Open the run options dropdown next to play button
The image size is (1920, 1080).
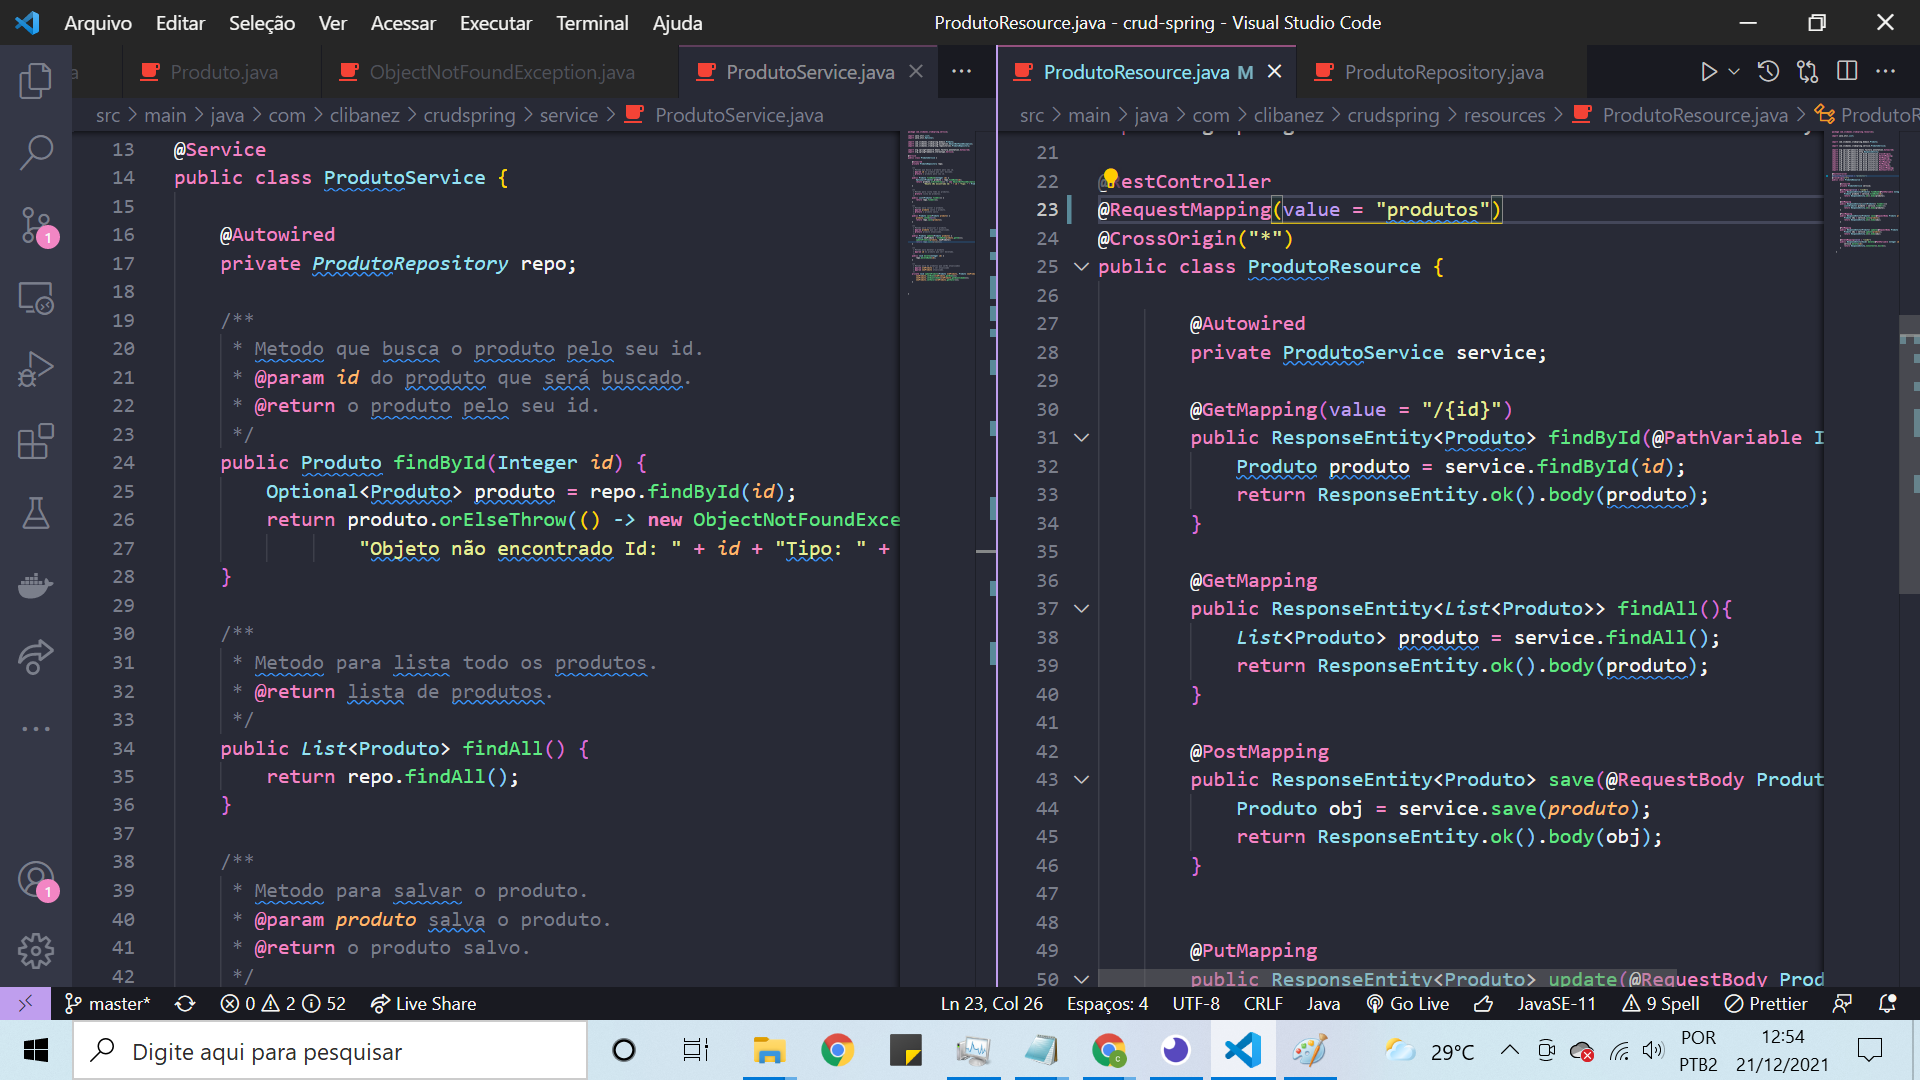coord(1733,71)
